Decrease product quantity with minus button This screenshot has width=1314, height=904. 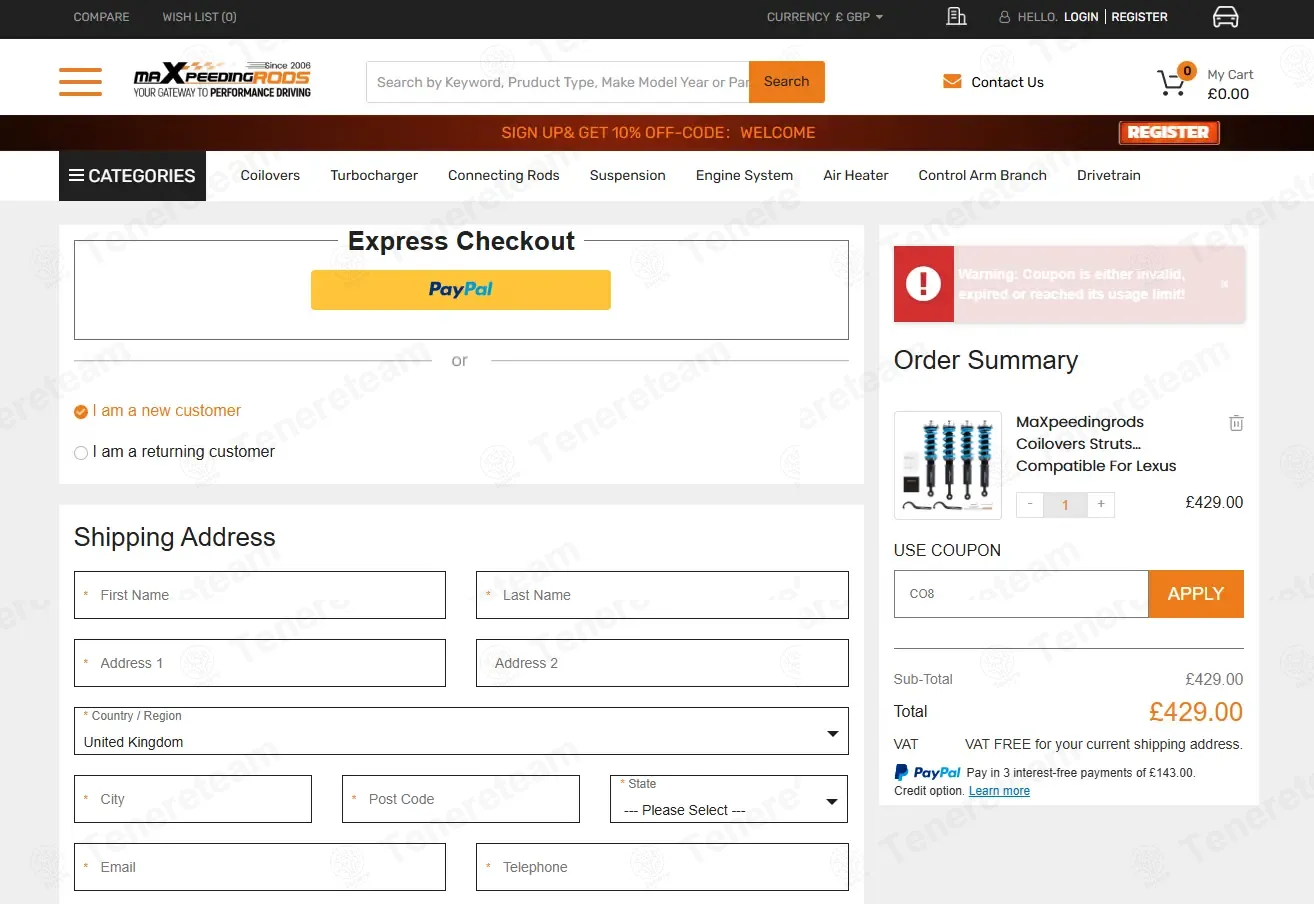(1030, 504)
